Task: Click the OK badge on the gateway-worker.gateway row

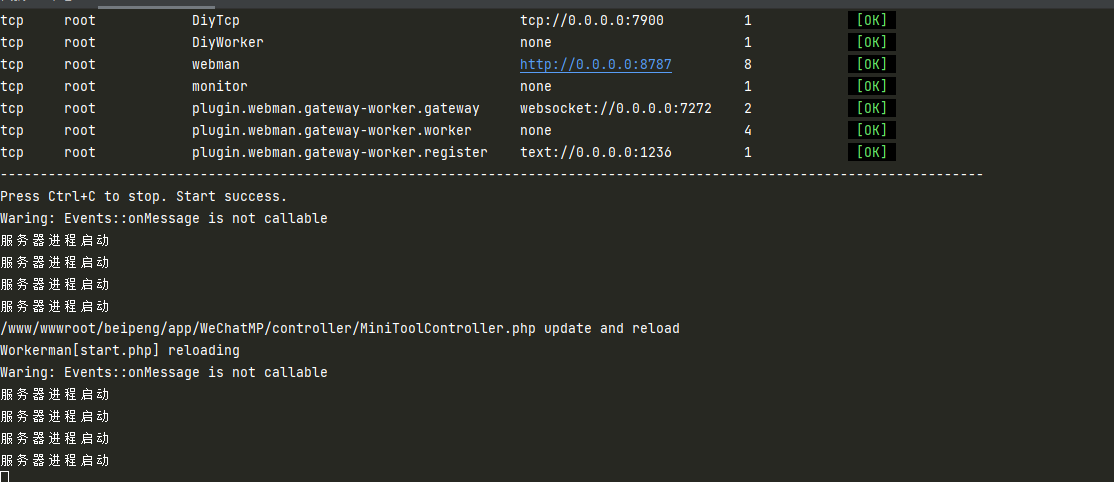Action: click(x=871, y=109)
